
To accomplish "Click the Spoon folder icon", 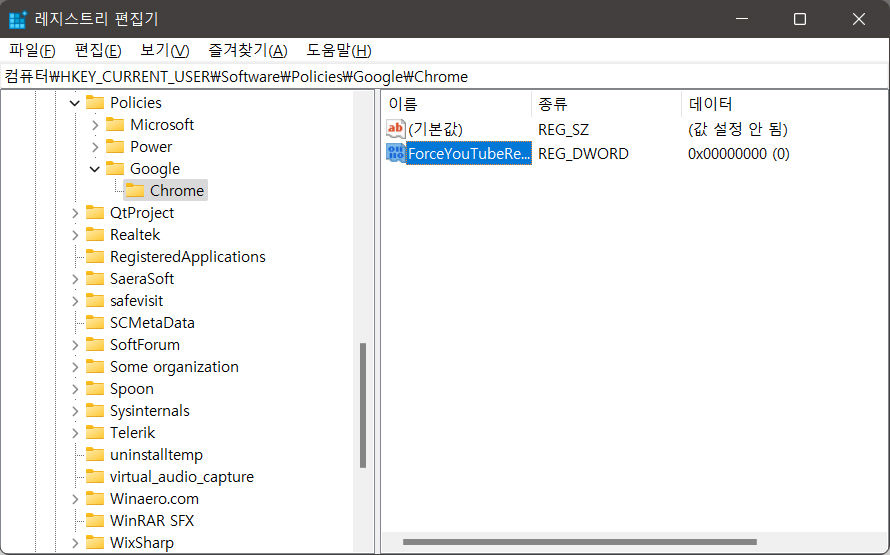I will [x=95, y=389].
